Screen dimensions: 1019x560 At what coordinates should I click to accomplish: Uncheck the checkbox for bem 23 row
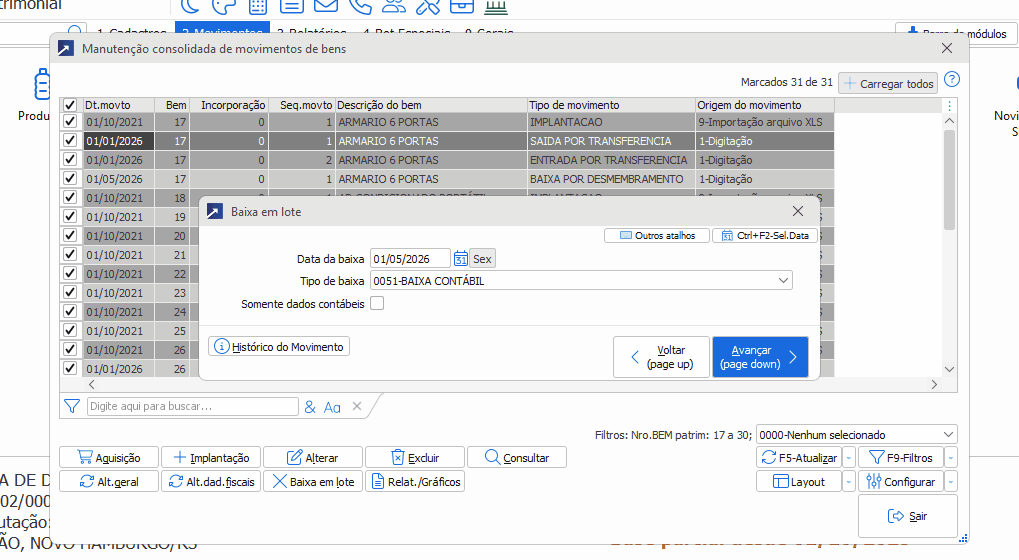pyautogui.click(x=70, y=292)
